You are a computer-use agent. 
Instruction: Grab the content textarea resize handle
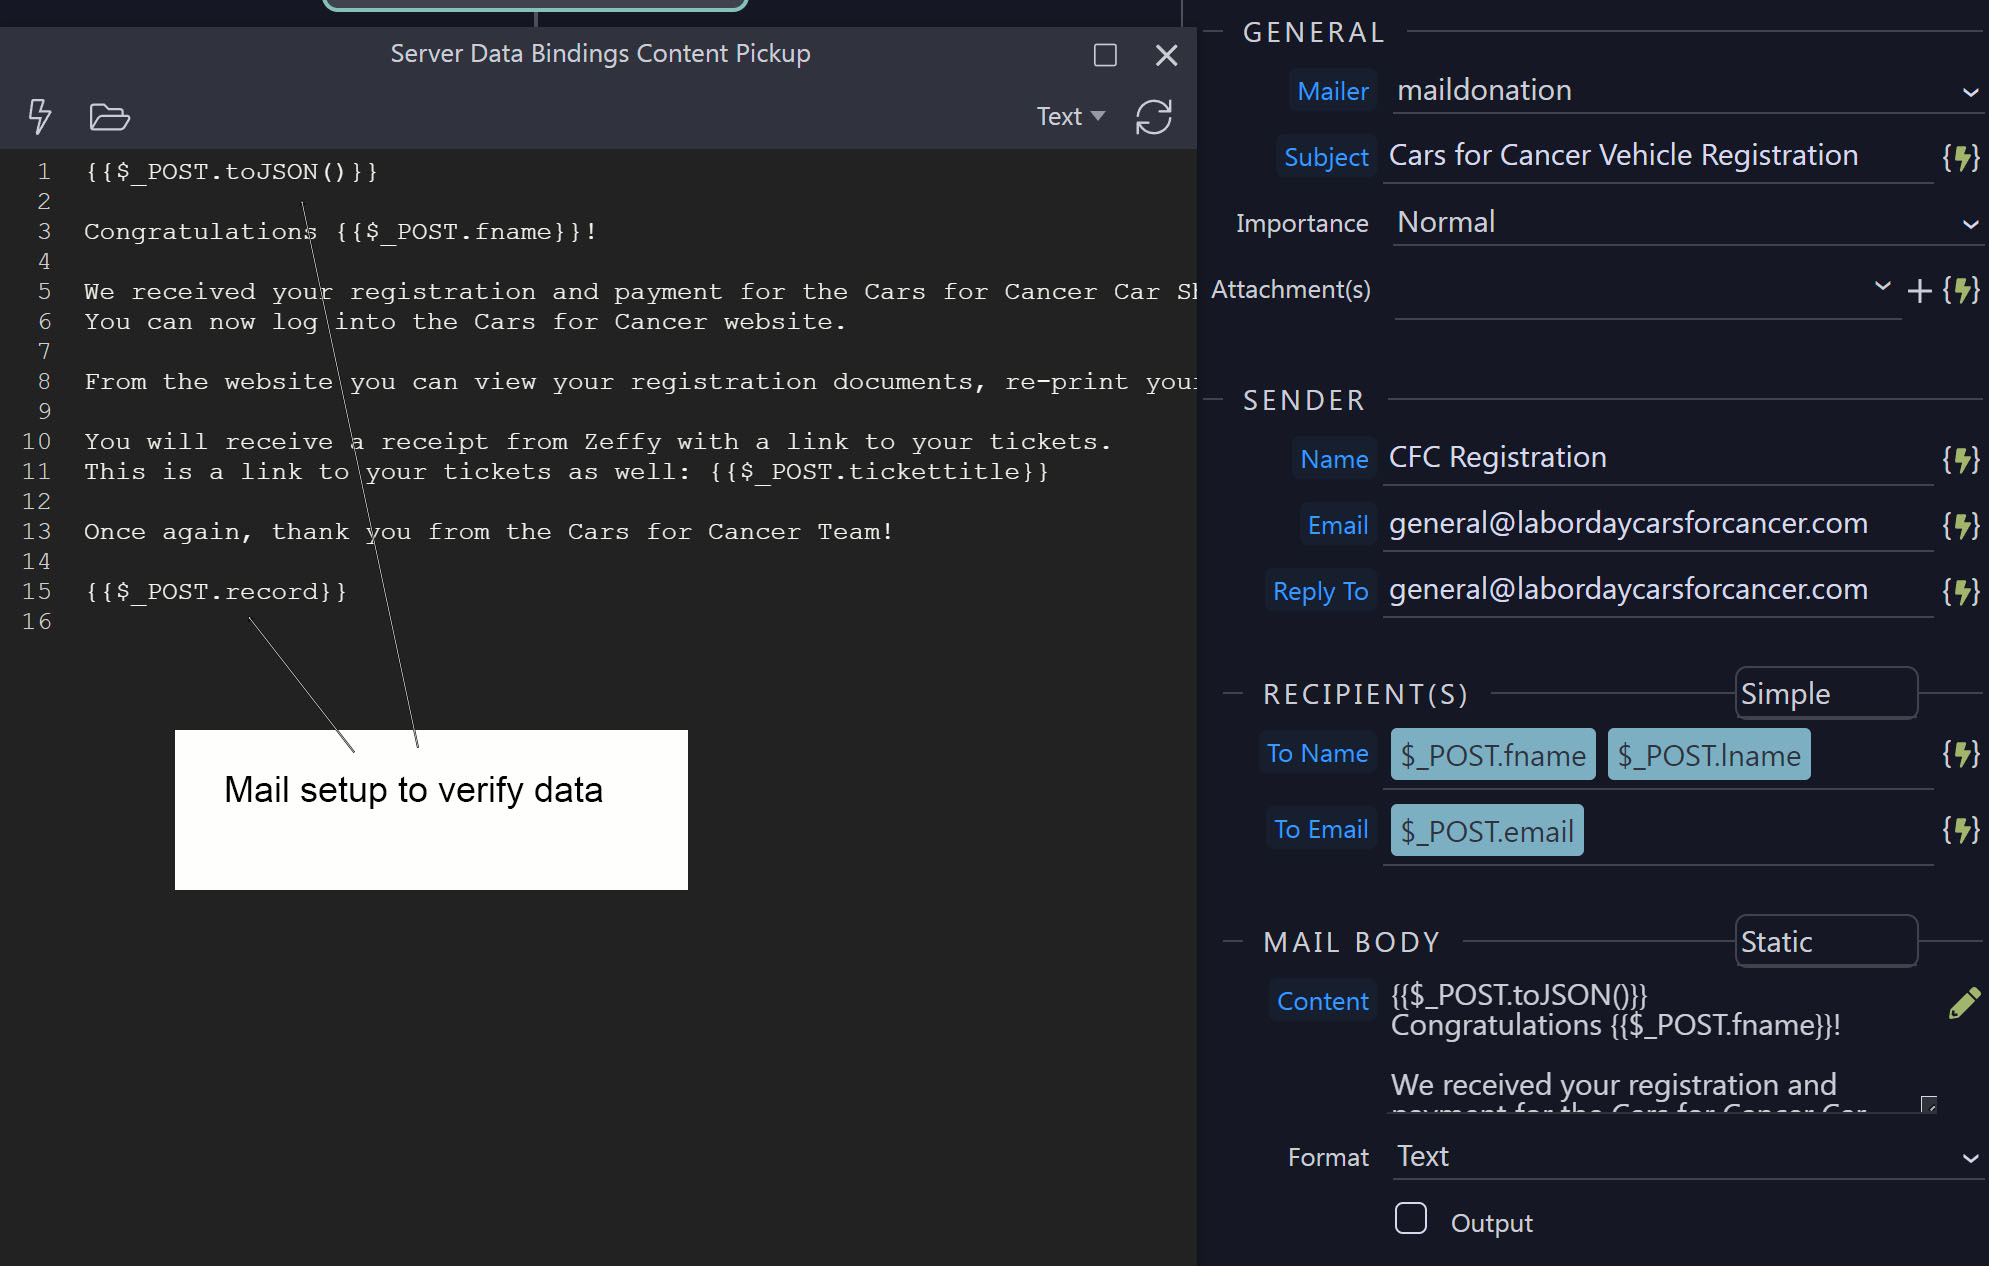[x=1929, y=1104]
